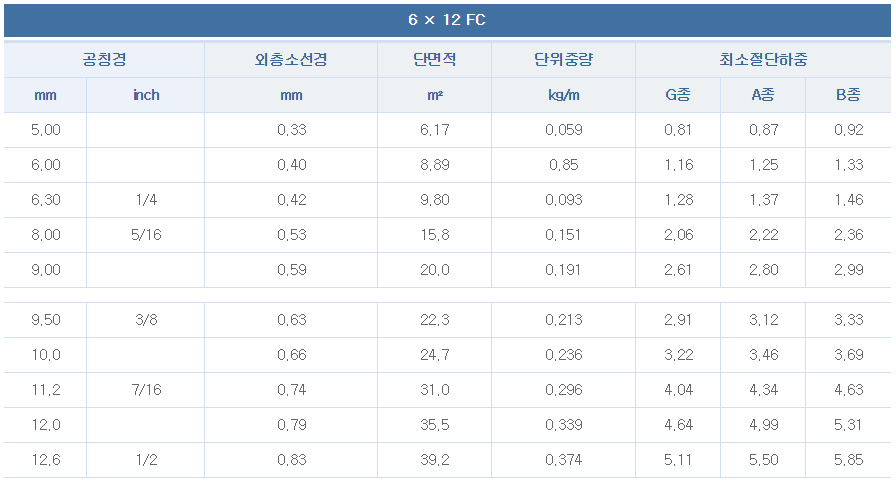The height and width of the screenshot is (484, 896).
Task: Click the 5,00 mm diameter cell
Action: pos(46,130)
